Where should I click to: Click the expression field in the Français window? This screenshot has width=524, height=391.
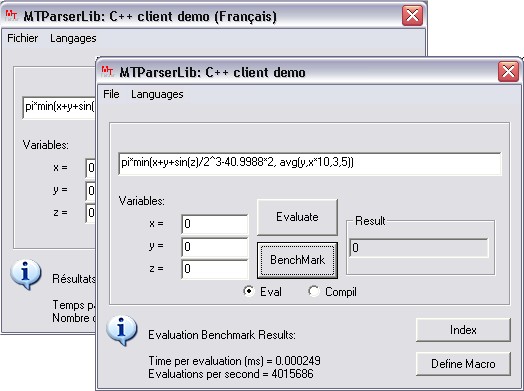[x=59, y=107]
